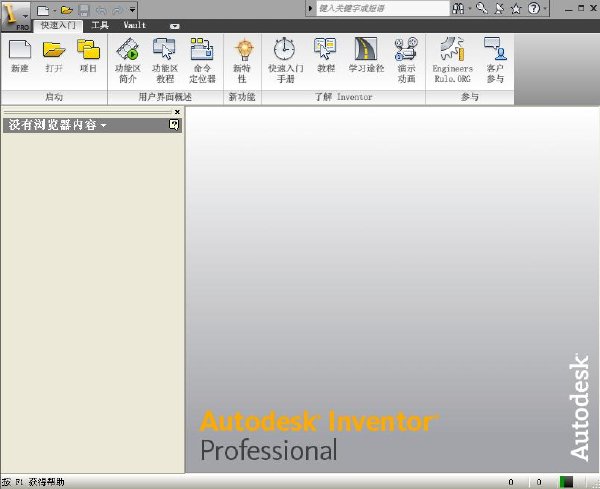Click the 了解 Inventor panel title

344,97
